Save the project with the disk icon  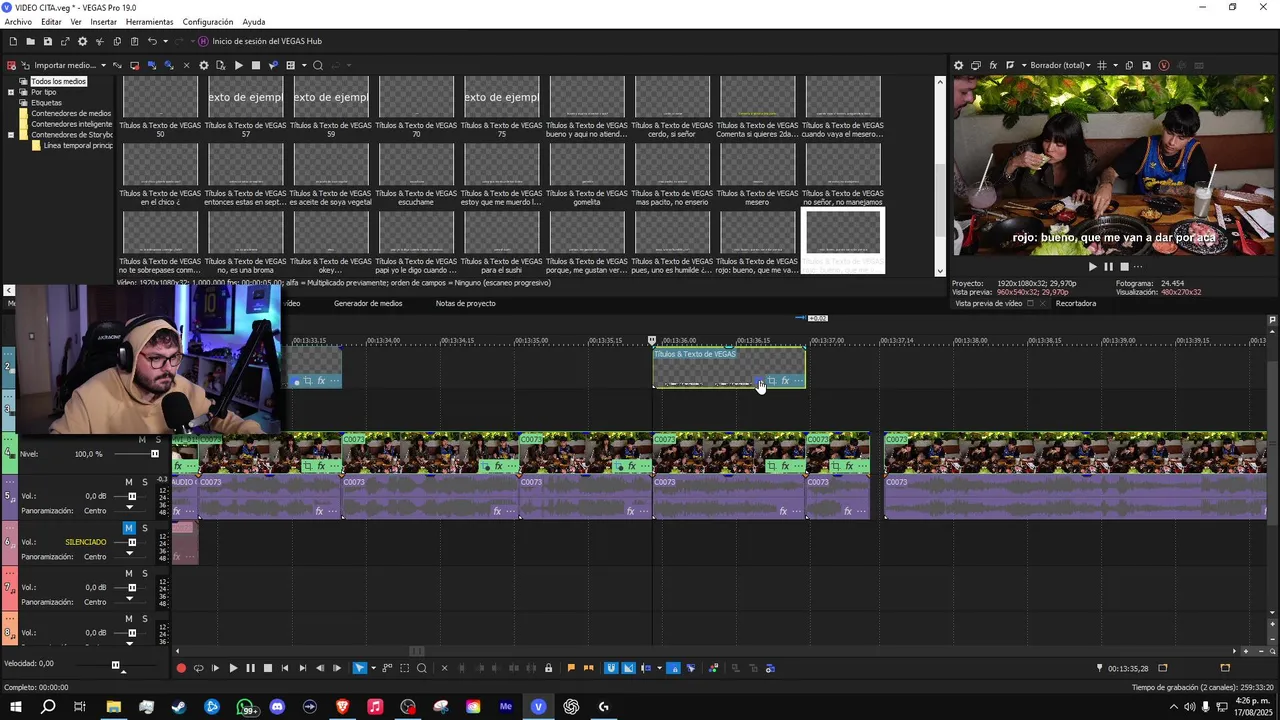pyautogui.click(x=48, y=41)
